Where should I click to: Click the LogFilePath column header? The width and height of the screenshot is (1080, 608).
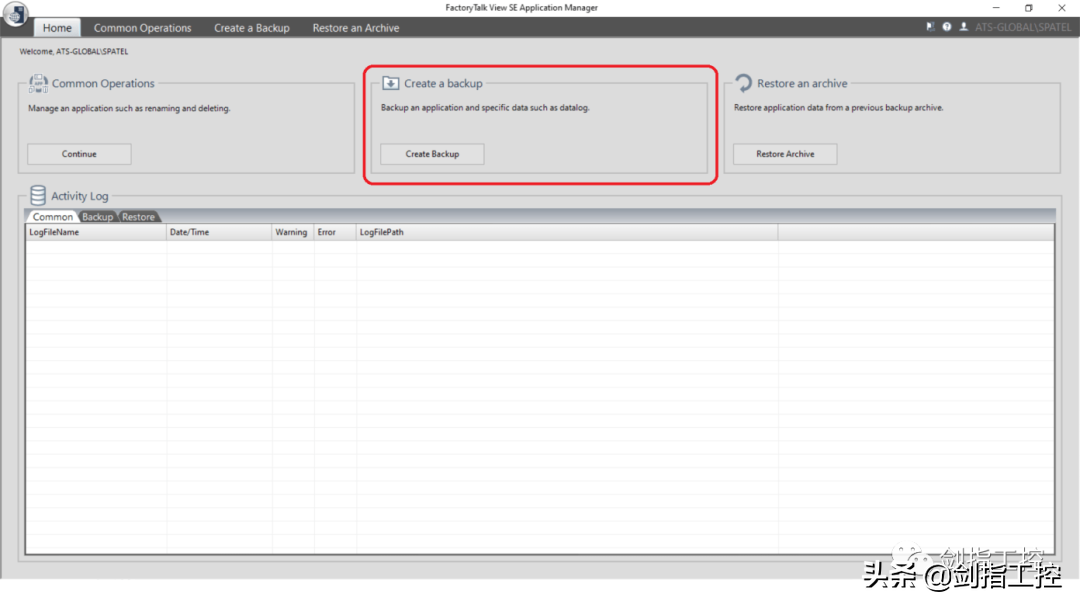(381, 232)
